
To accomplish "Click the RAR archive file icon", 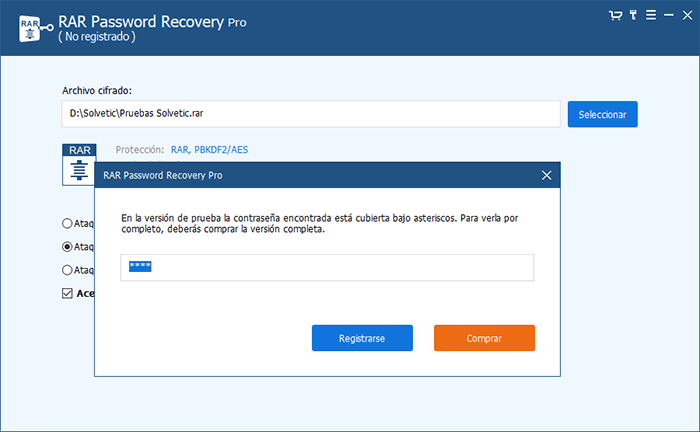I will point(79,164).
